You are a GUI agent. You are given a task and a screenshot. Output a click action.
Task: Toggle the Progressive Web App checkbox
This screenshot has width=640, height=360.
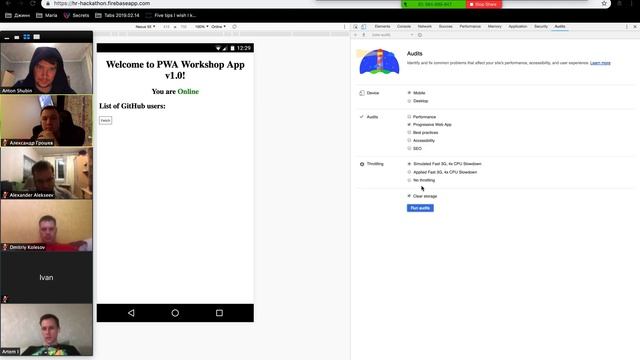coord(409,124)
